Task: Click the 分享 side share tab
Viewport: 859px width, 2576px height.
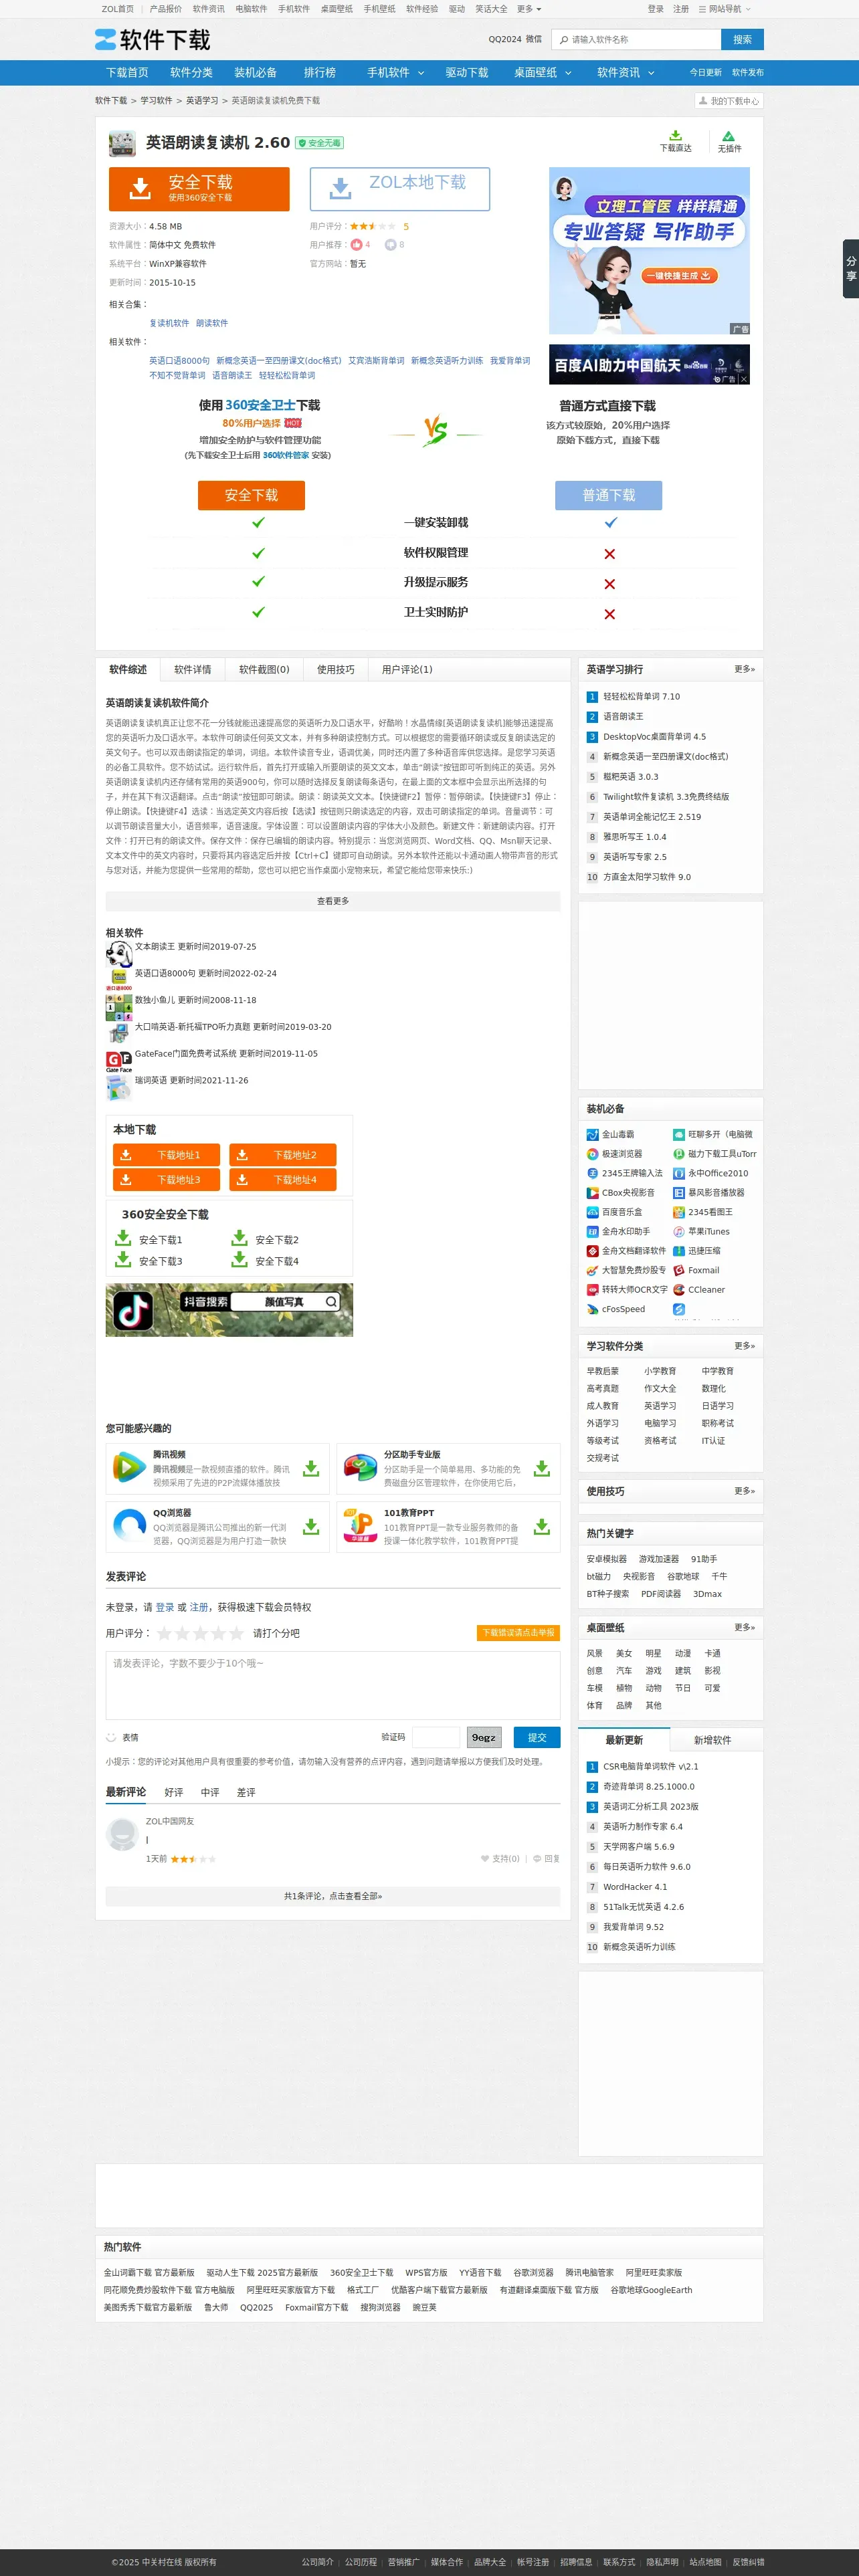Action: 851,269
